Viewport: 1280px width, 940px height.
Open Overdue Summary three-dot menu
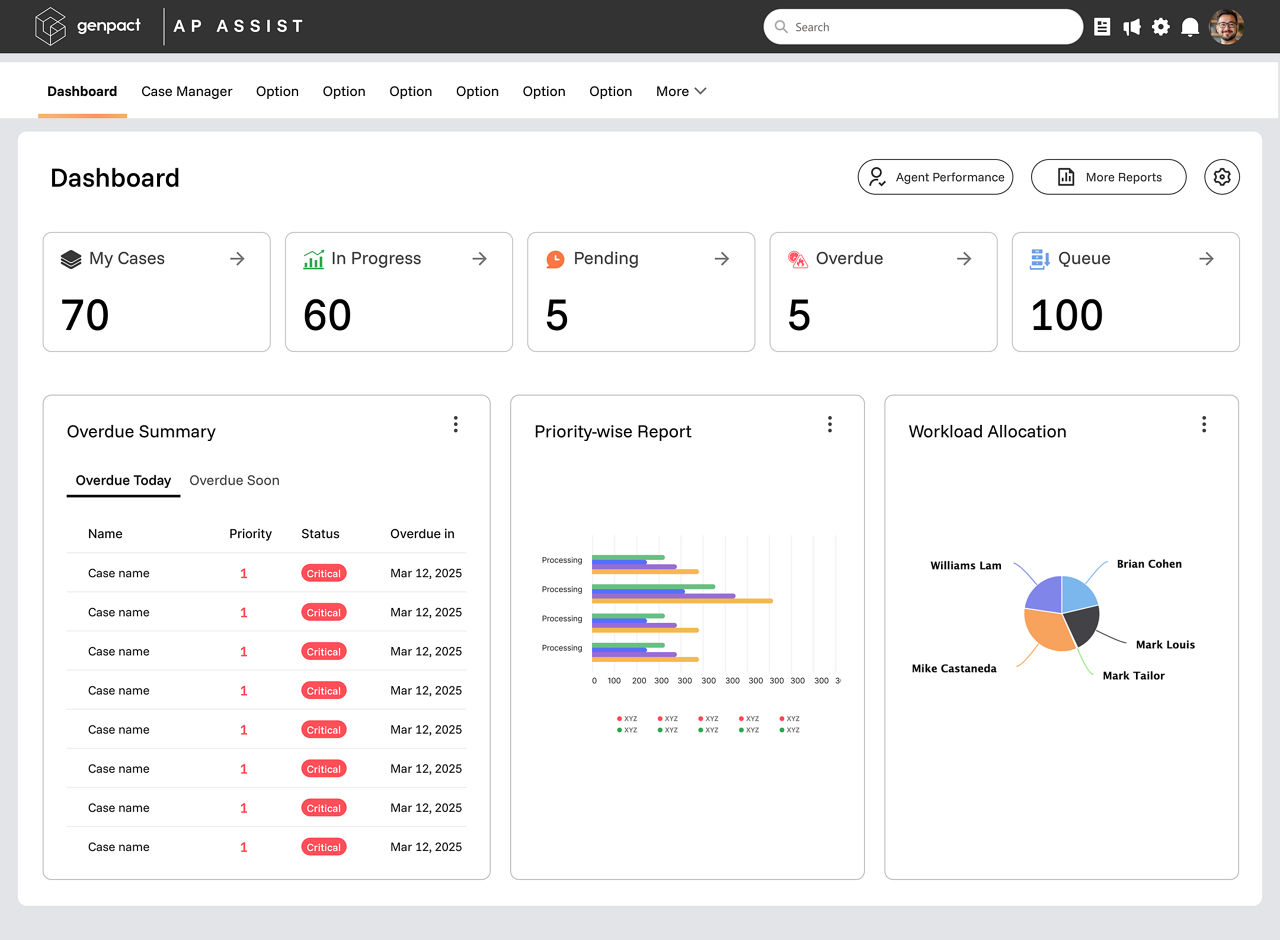(x=455, y=424)
